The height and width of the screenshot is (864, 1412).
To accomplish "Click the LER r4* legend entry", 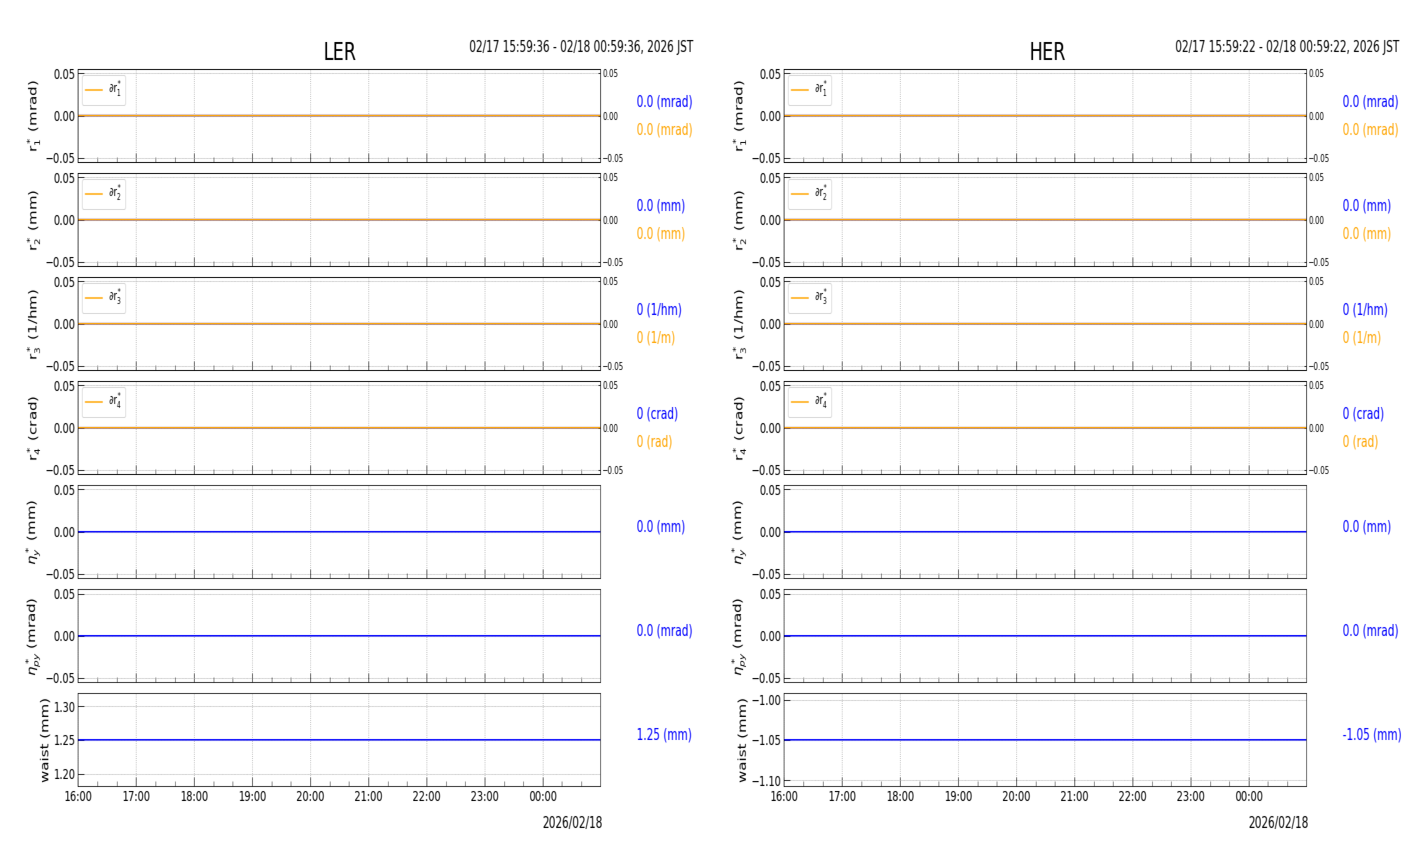I will tap(104, 402).
